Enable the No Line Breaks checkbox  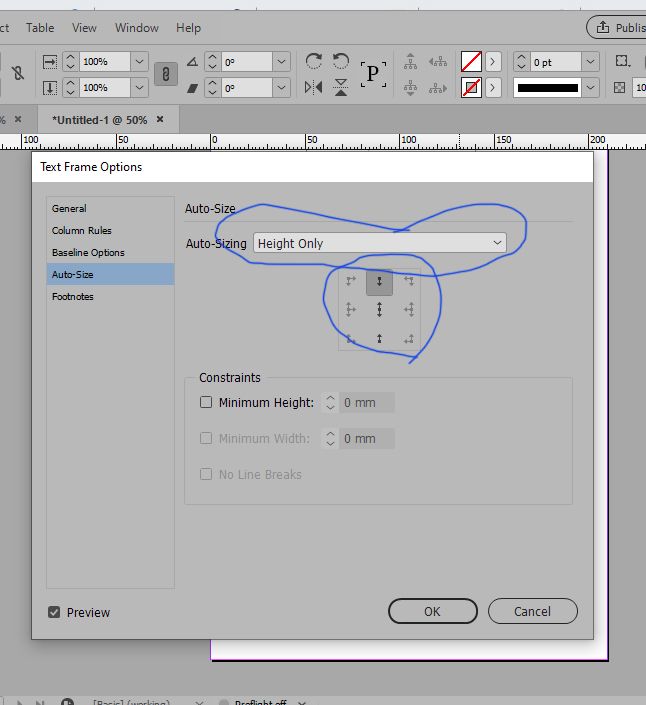pos(206,474)
